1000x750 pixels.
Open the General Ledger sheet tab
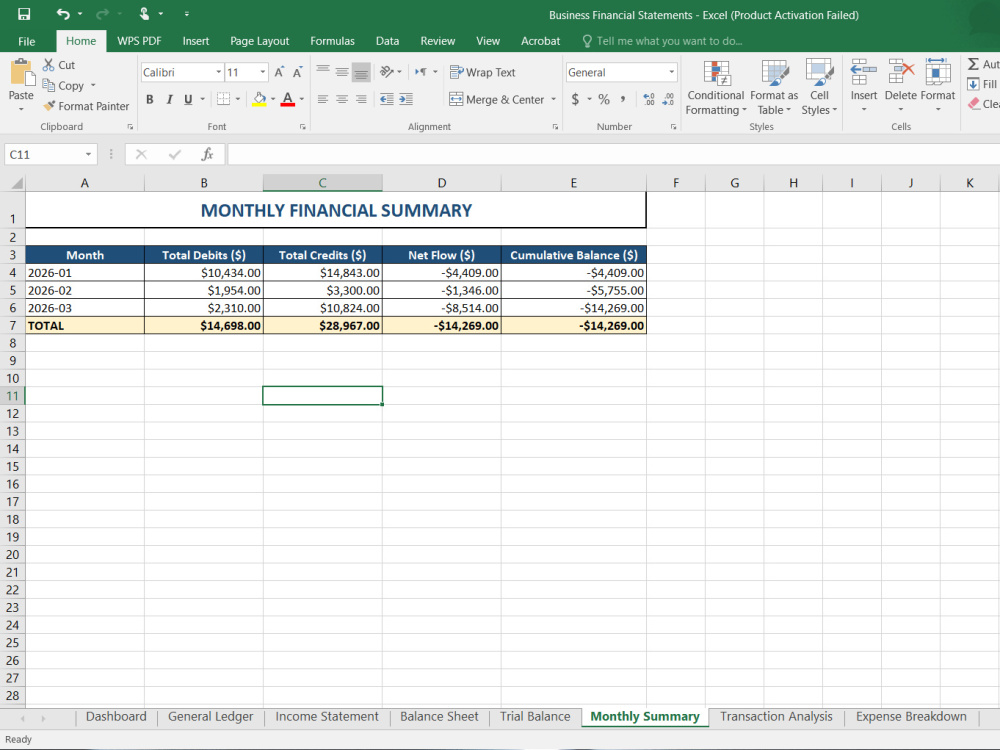pos(210,716)
